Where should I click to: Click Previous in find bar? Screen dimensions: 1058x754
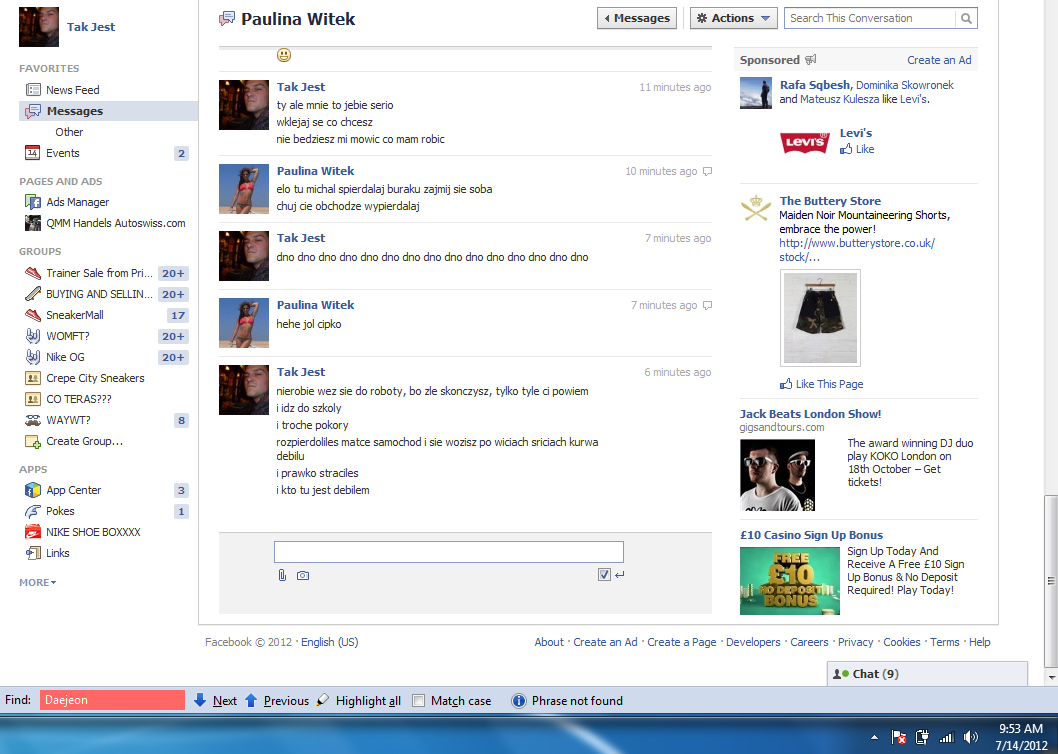(x=277, y=701)
